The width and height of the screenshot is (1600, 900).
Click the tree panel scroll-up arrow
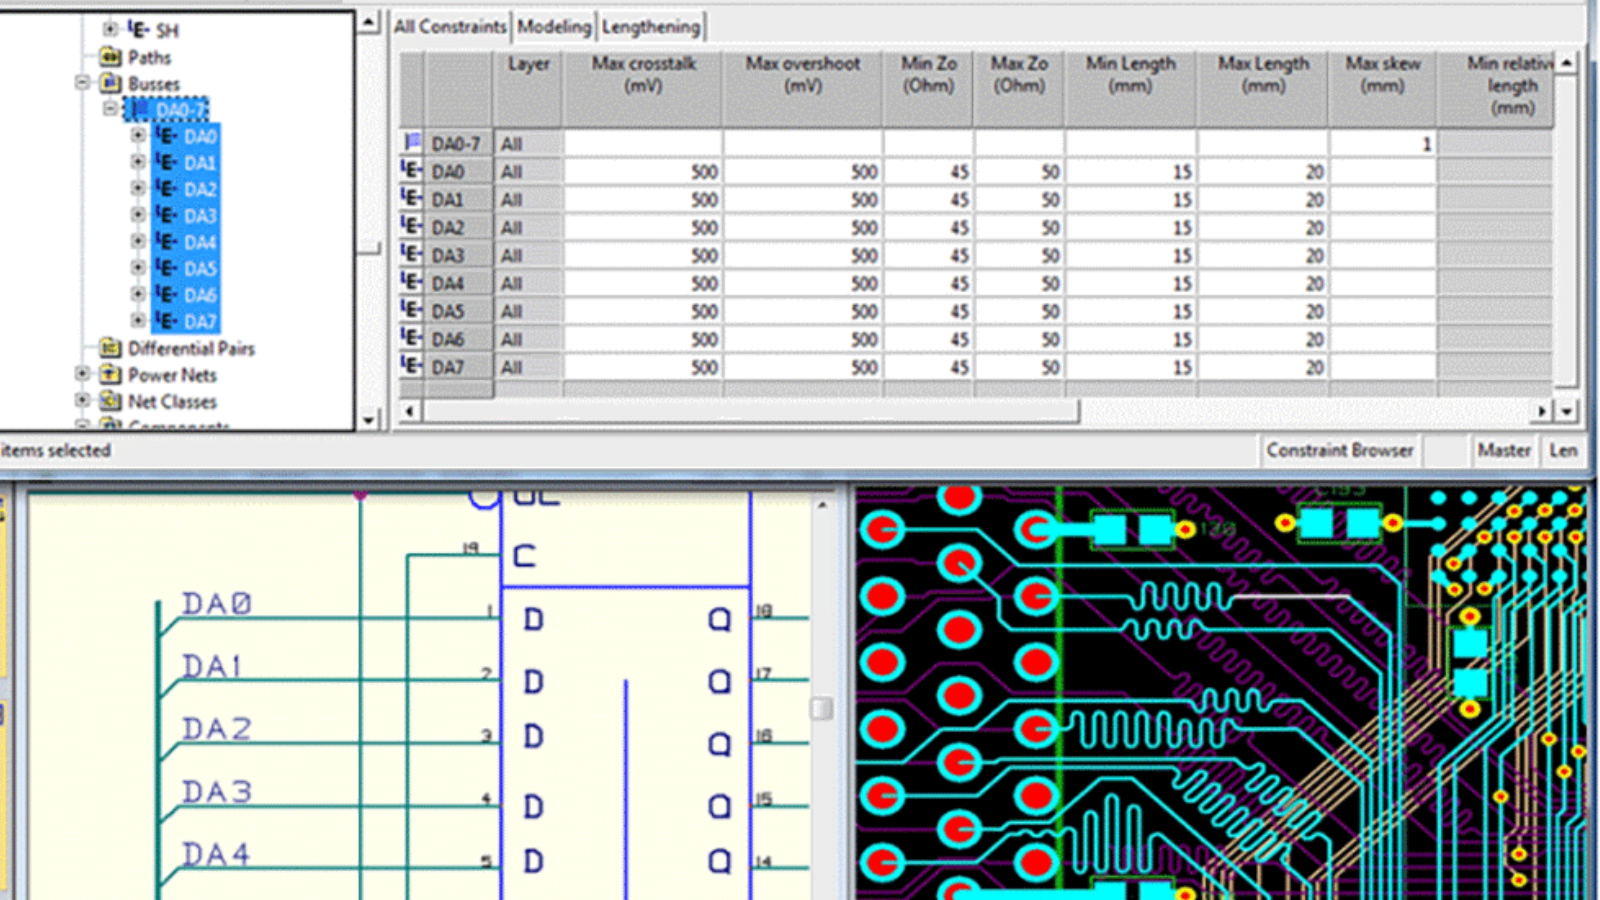[368, 21]
